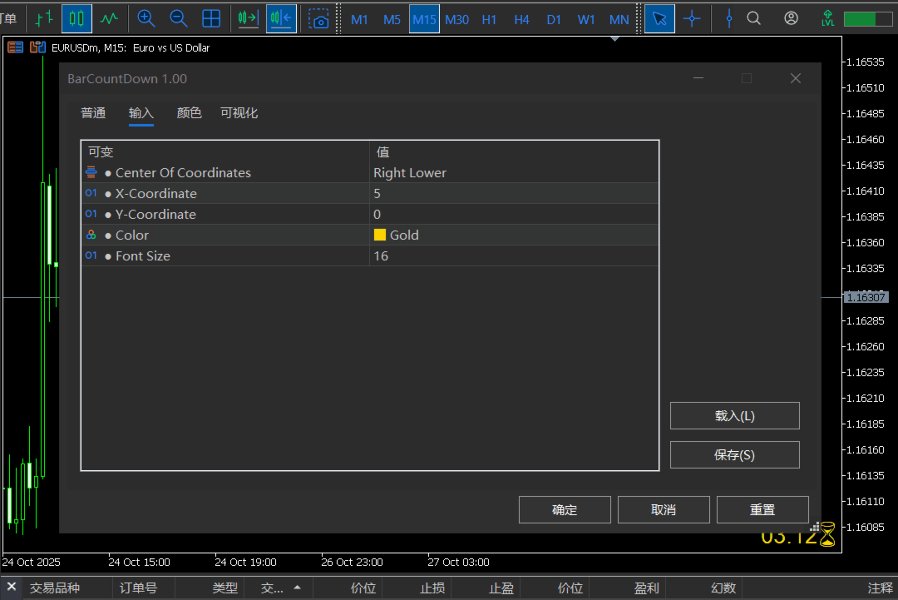Switch to the 可视化 tab
The image size is (898, 600).
tap(240, 113)
